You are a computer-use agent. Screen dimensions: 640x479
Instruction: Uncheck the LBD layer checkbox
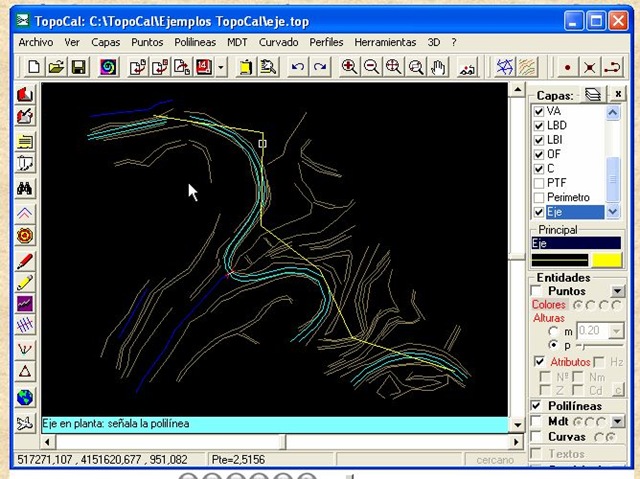(x=539, y=126)
